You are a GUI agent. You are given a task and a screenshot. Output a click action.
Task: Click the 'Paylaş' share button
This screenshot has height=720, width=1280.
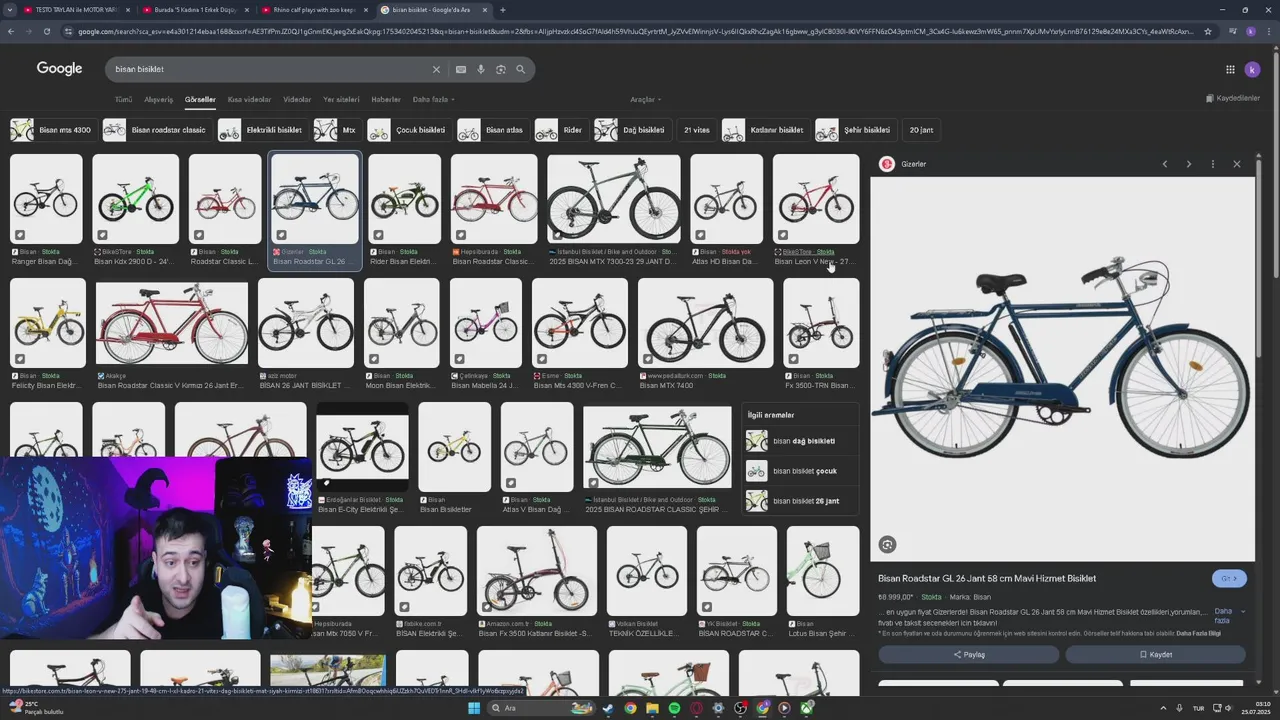968,654
